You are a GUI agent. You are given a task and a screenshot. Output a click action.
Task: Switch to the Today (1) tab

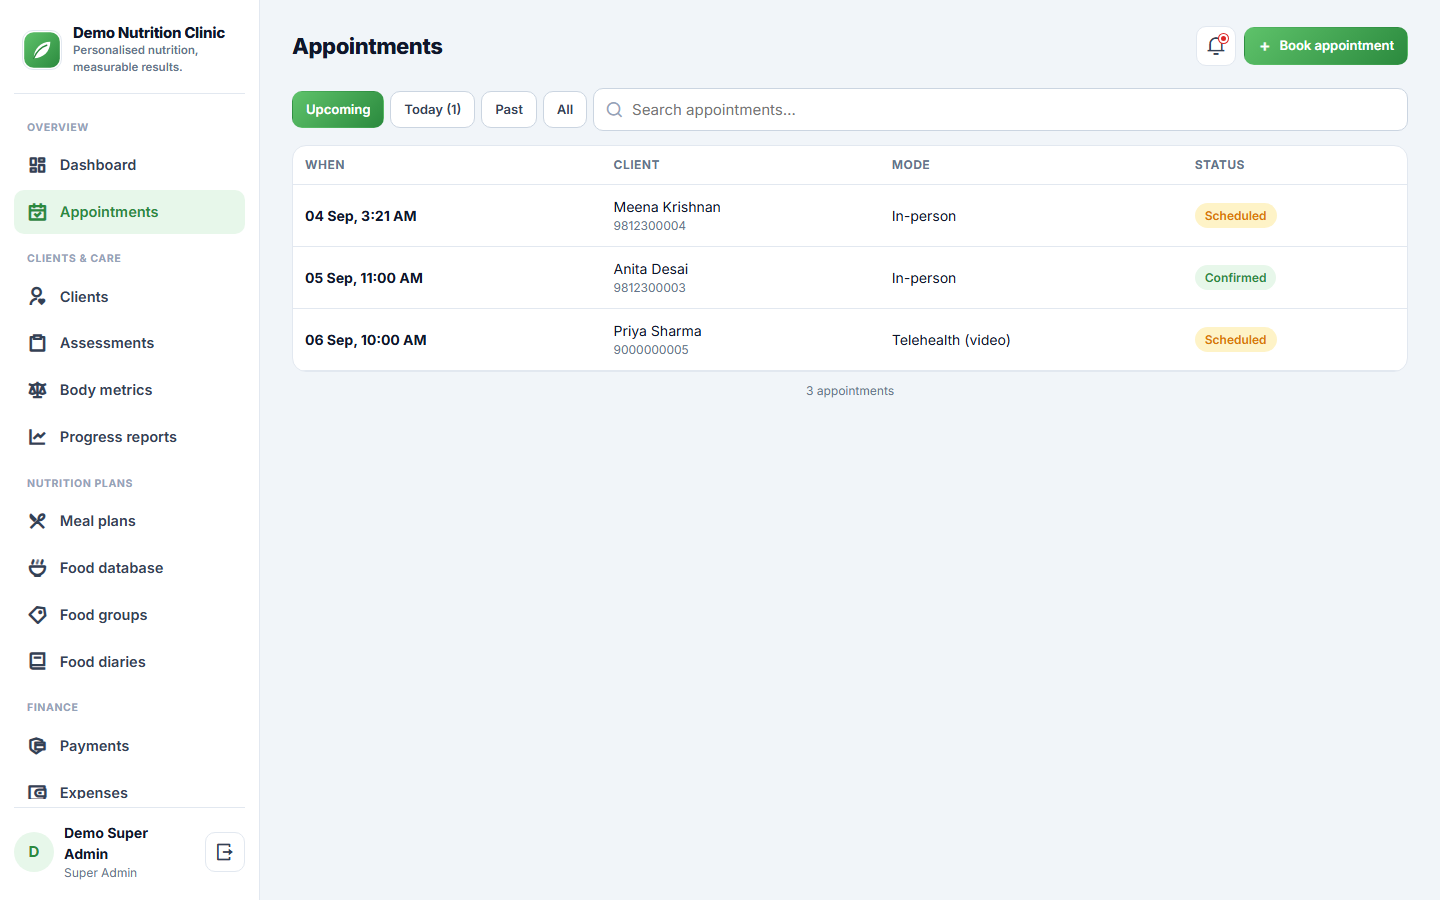[432, 110]
